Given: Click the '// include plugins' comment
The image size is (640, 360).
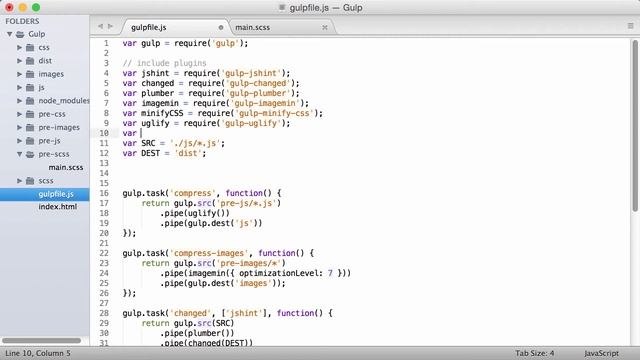Looking at the screenshot, I should (x=164, y=63).
